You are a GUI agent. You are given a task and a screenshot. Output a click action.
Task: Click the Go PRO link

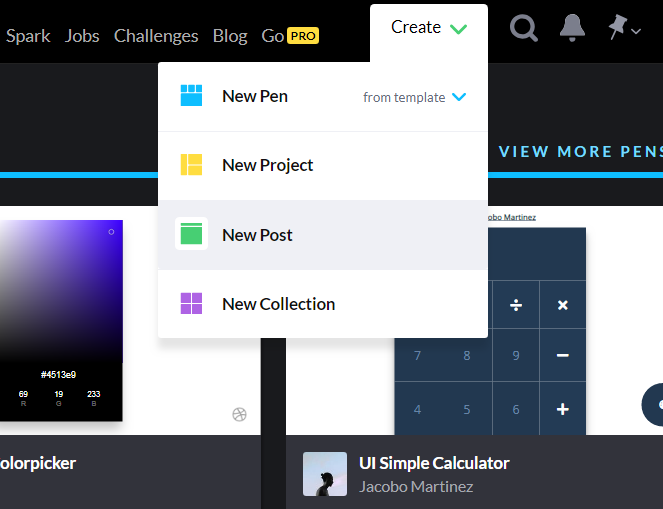tap(290, 36)
